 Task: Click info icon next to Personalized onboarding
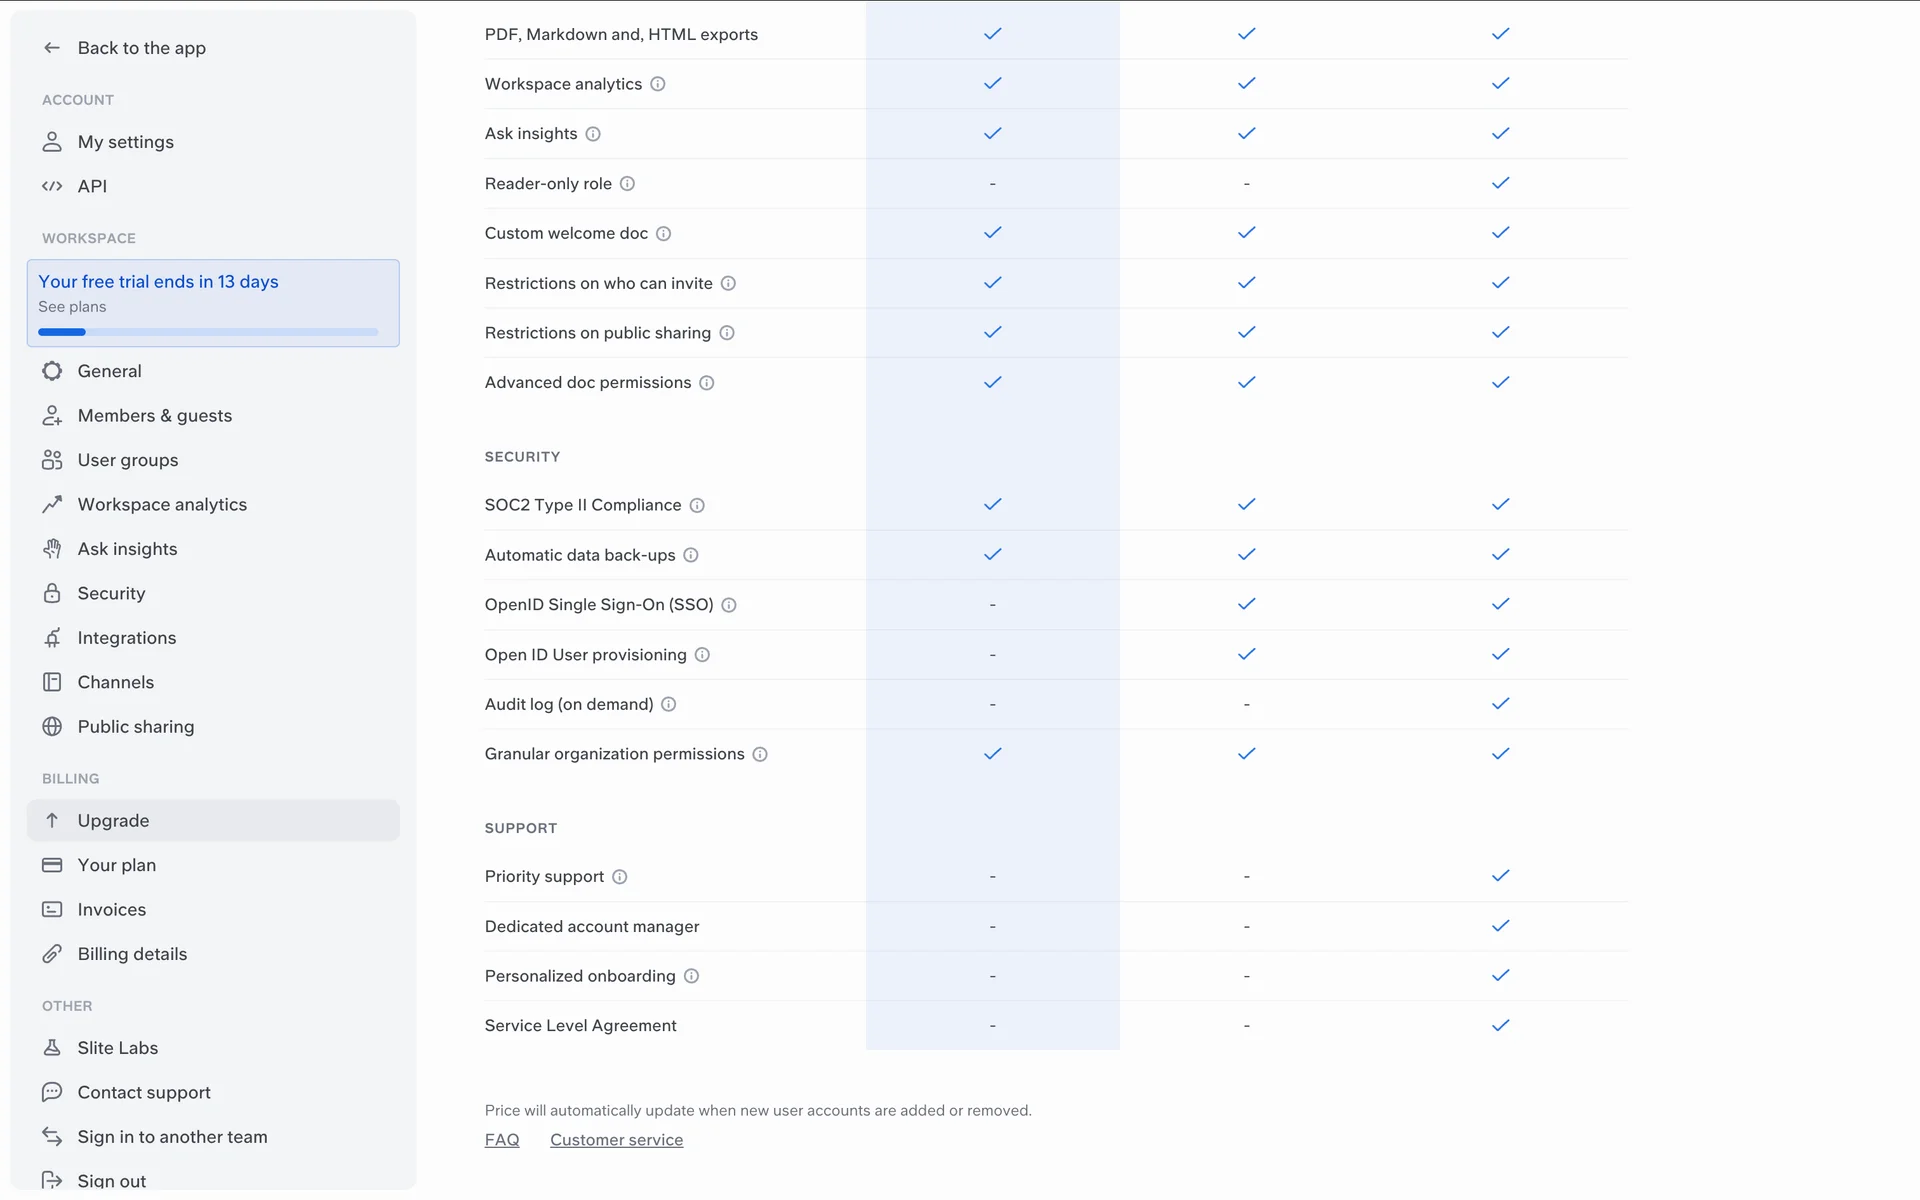(x=691, y=976)
